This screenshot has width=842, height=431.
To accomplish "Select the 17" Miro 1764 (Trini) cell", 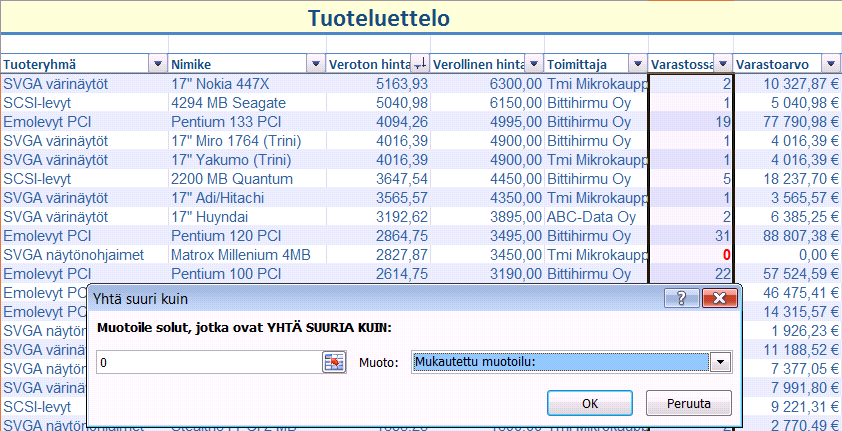I will [247, 141].
